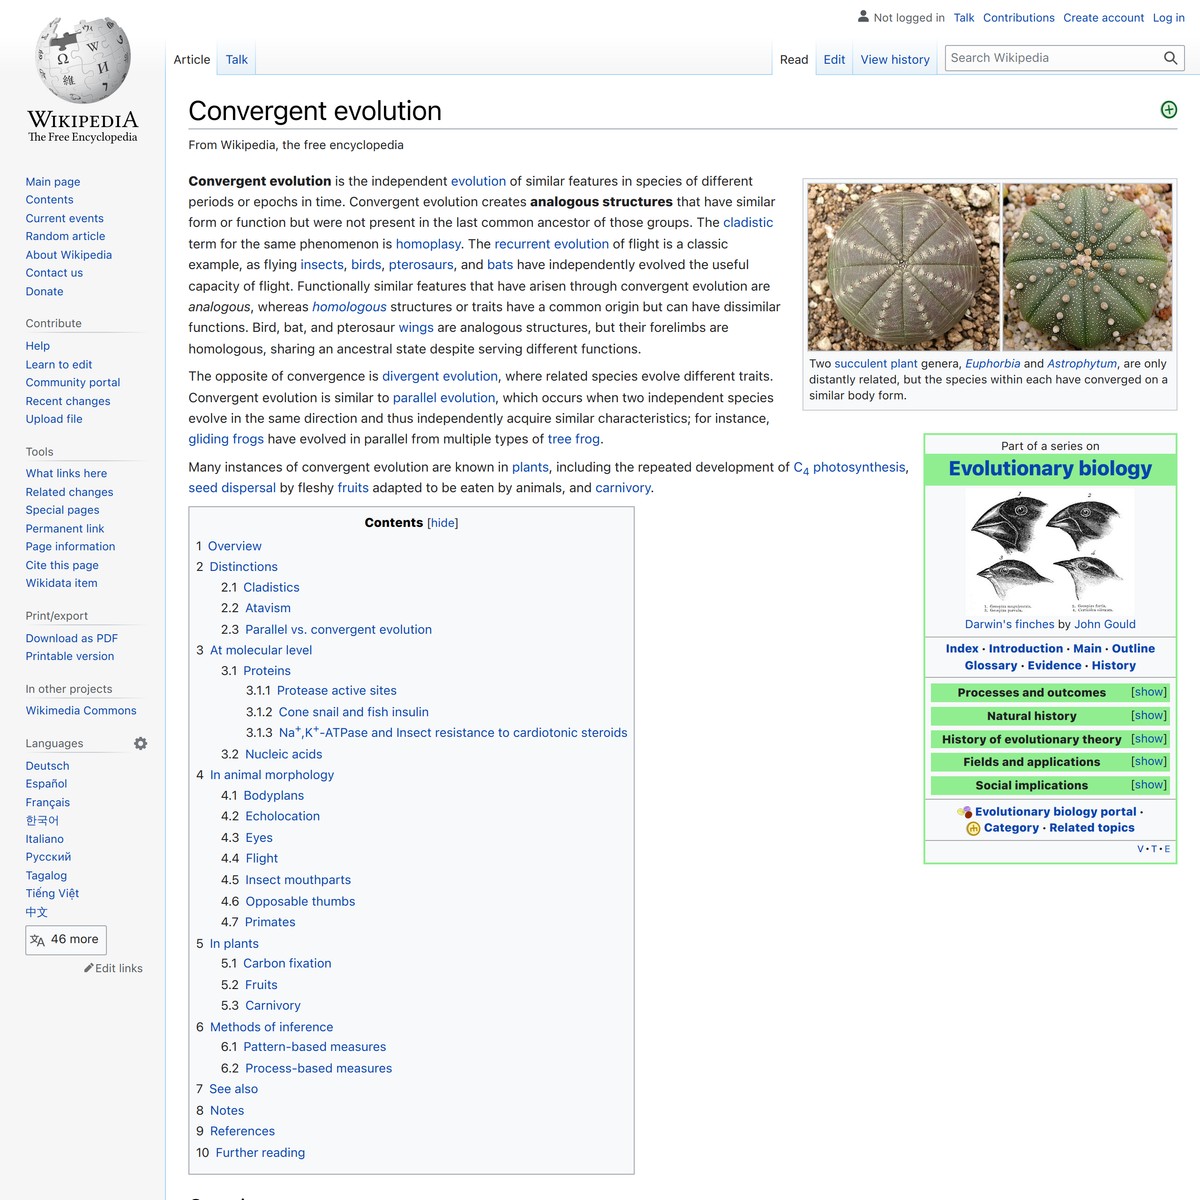Image resolution: width=1200 pixels, height=1200 pixels.
Task: Open the View history tab
Action: [x=894, y=59]
